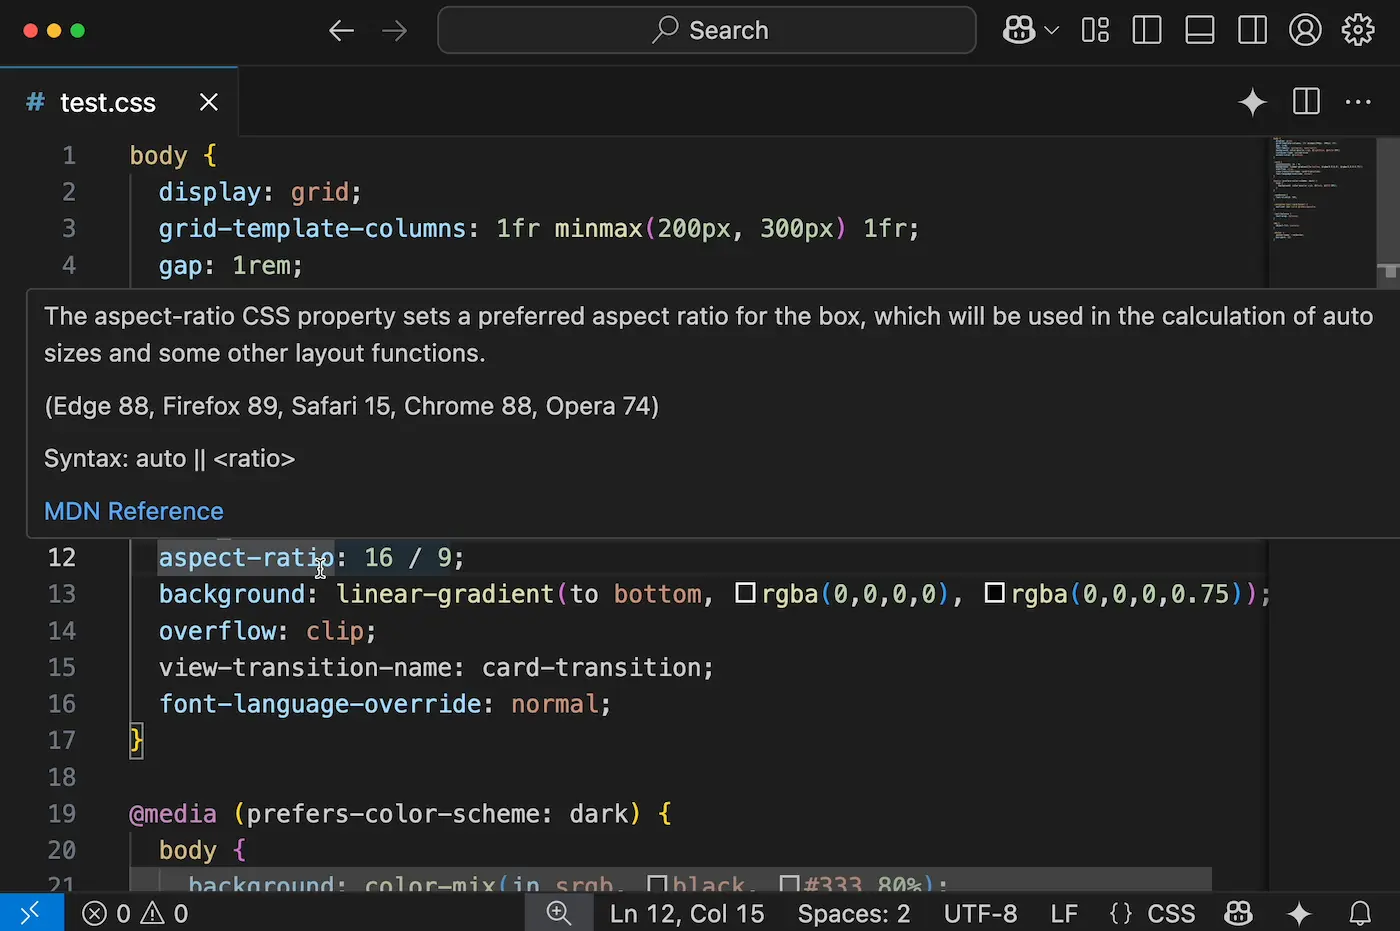Open Copilot chat from the title bar icon
The width and height of the screenshot is (1400, 931).
pos(1018,30)
